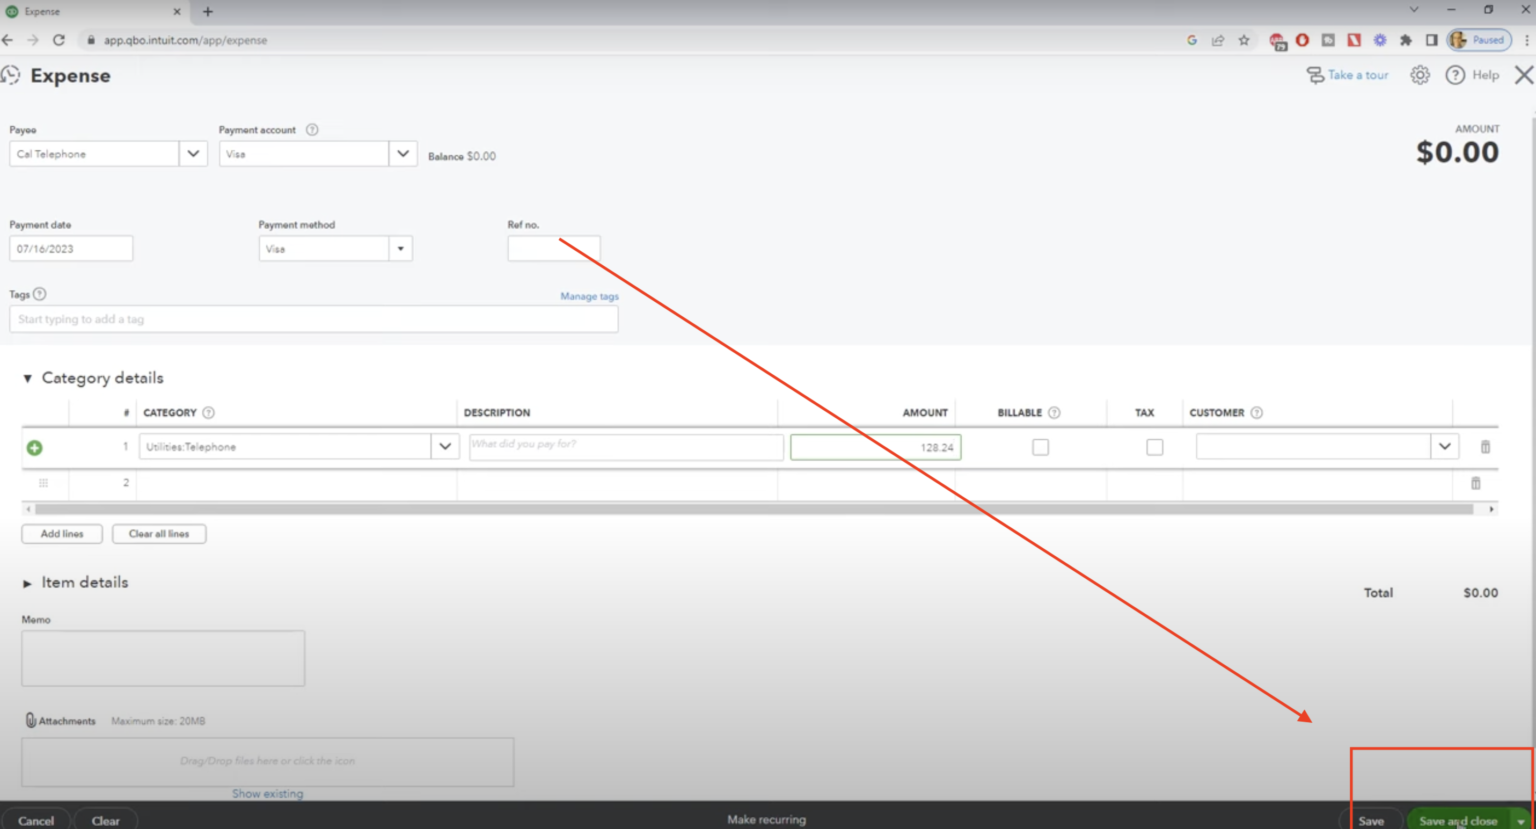This screenshot has width=1536, height=829.
Task: Enable the Billable checkbox on line 1
Action: (1040, 447)
